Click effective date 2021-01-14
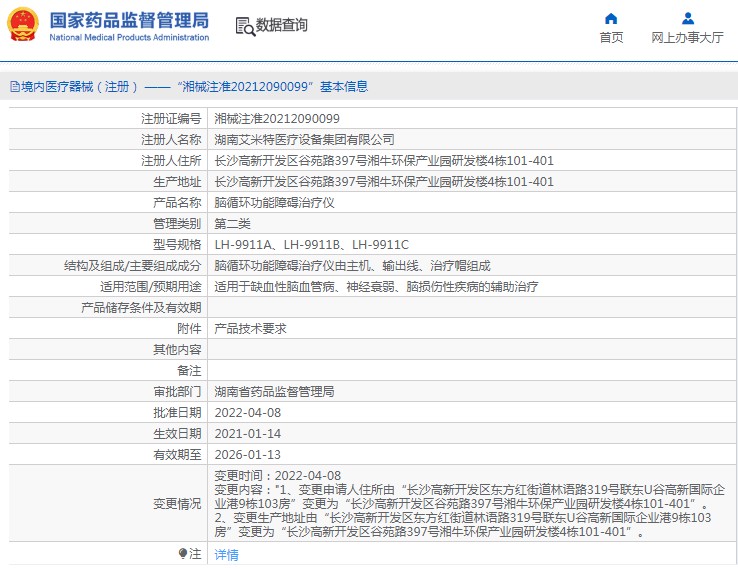738x569 pixels. [248, 434]
